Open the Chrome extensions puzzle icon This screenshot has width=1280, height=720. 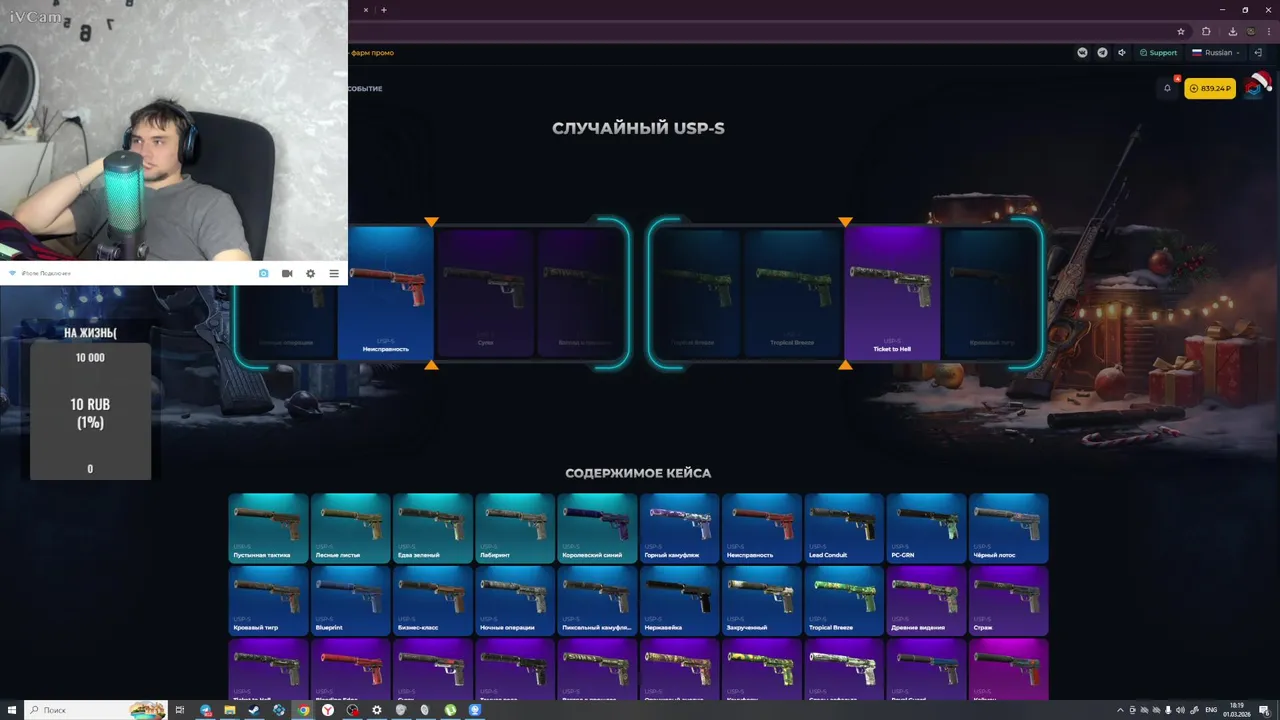[1206, 31]
